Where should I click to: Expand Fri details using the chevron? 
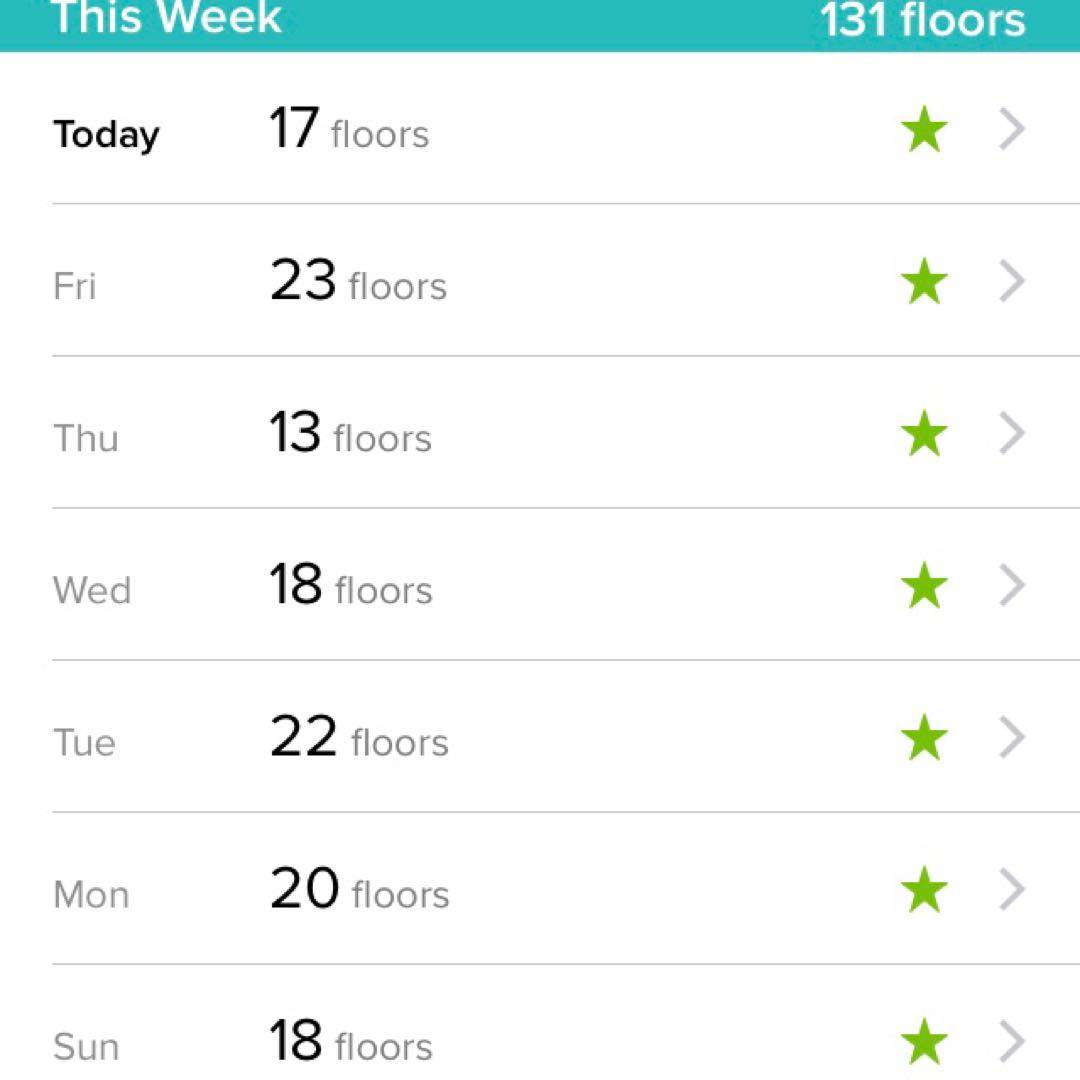point(1012,283)
